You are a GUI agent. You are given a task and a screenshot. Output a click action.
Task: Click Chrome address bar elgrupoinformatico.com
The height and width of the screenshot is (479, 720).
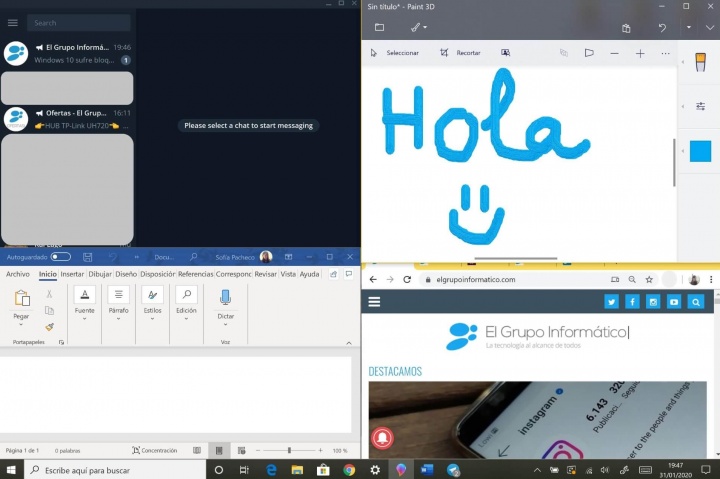pyautogui.click(x=476, y=279)
